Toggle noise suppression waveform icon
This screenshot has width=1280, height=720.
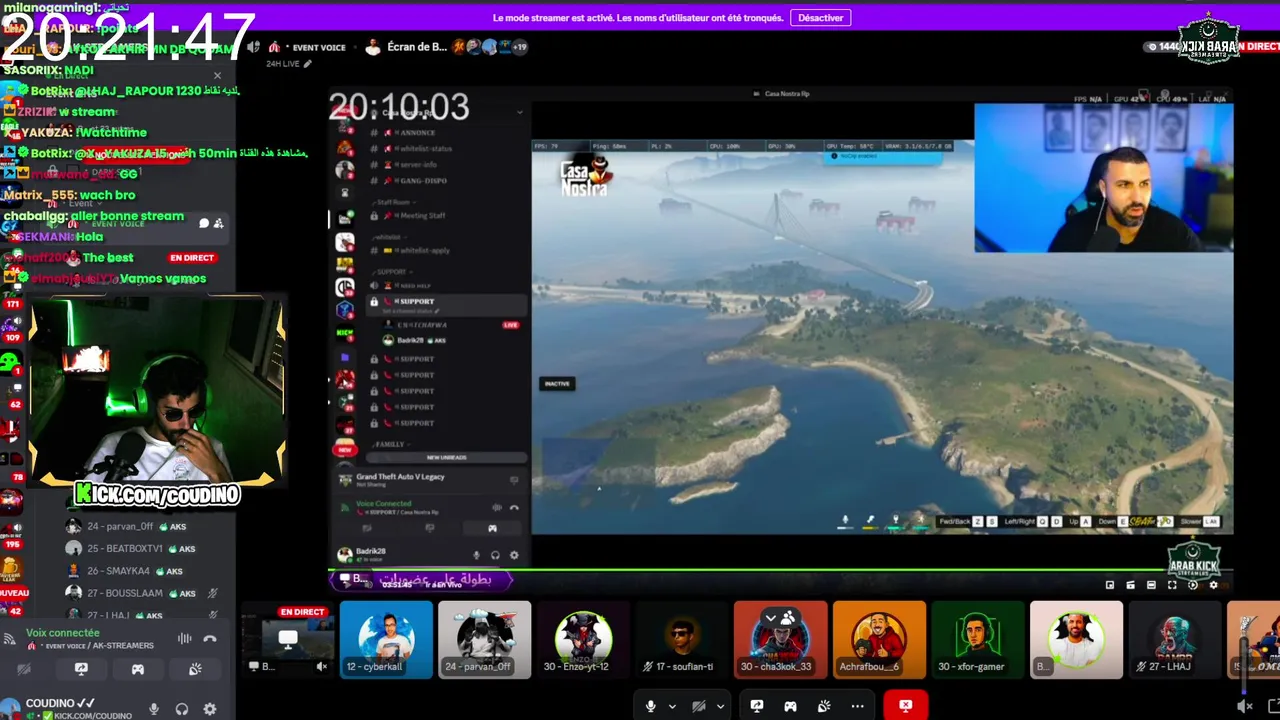pos(184,639)
